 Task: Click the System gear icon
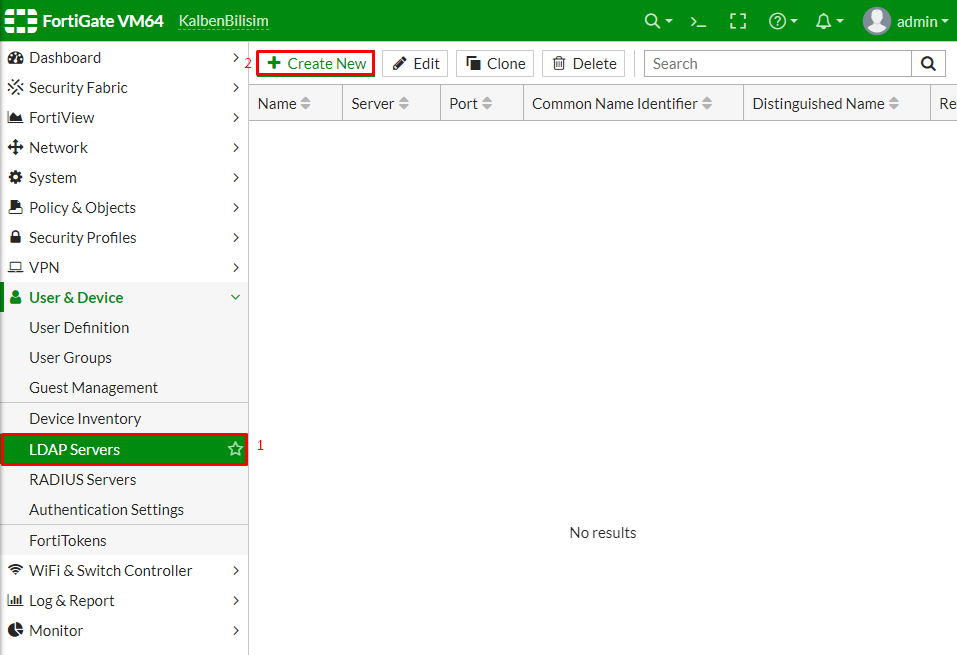(15, 177)
